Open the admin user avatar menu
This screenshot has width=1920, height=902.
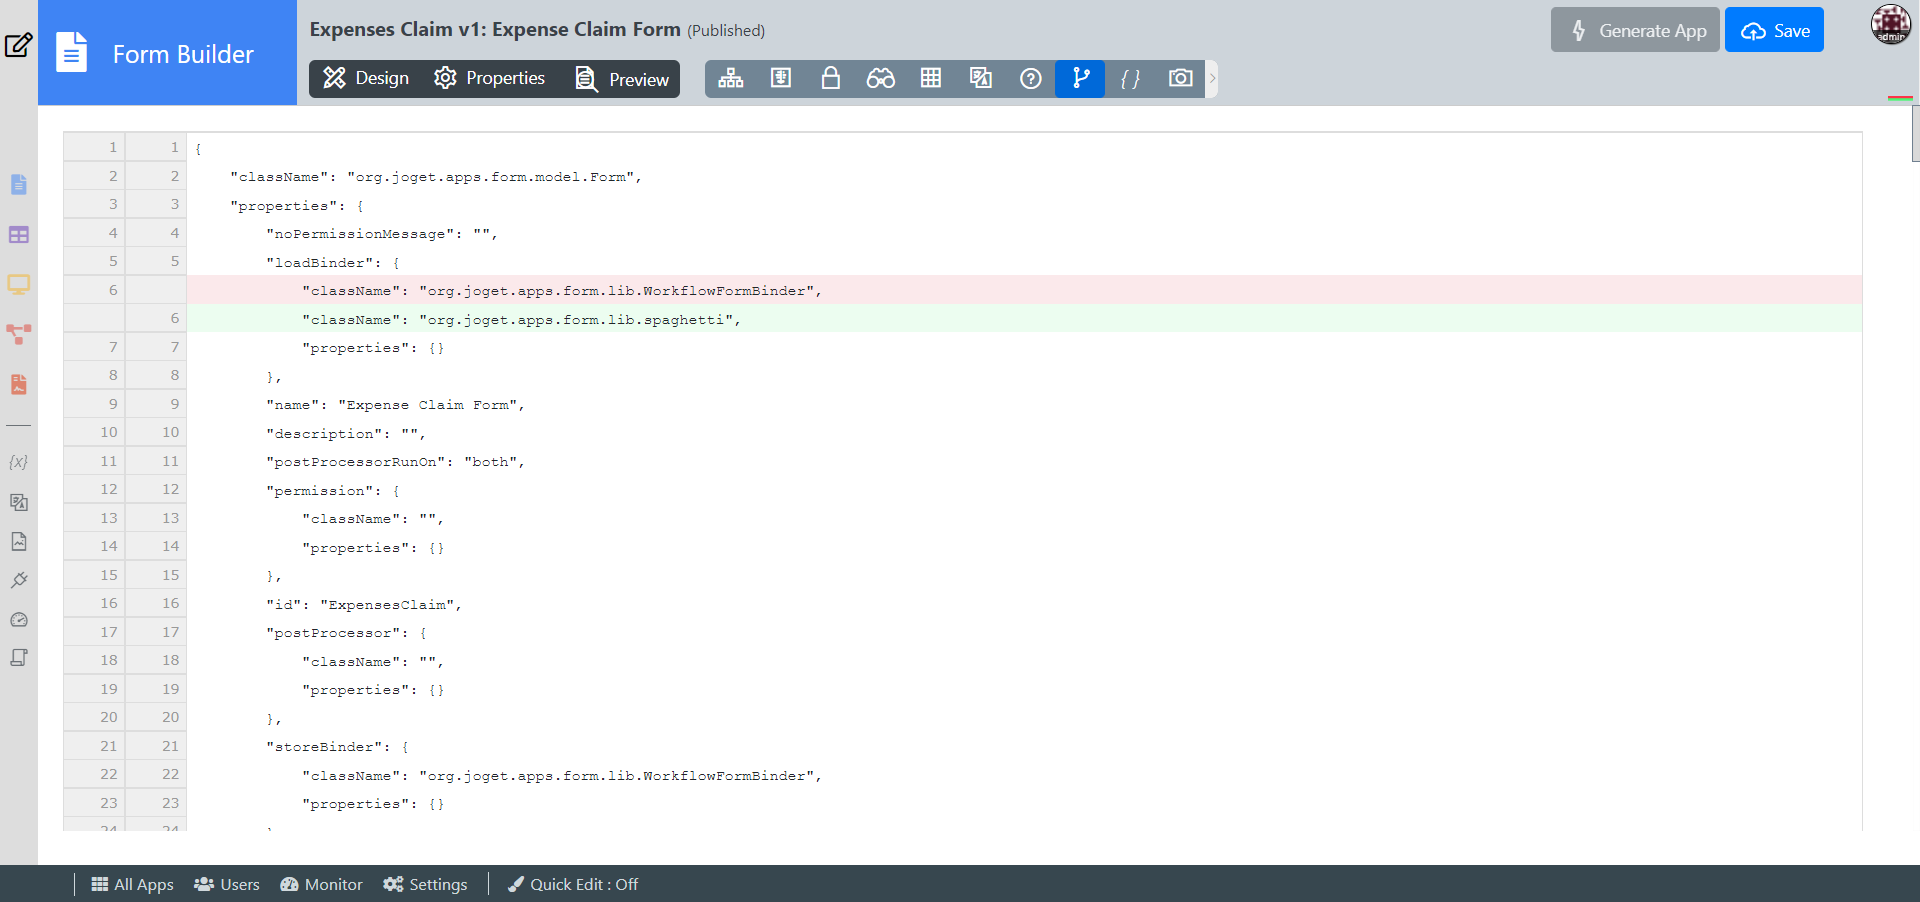1890,25
